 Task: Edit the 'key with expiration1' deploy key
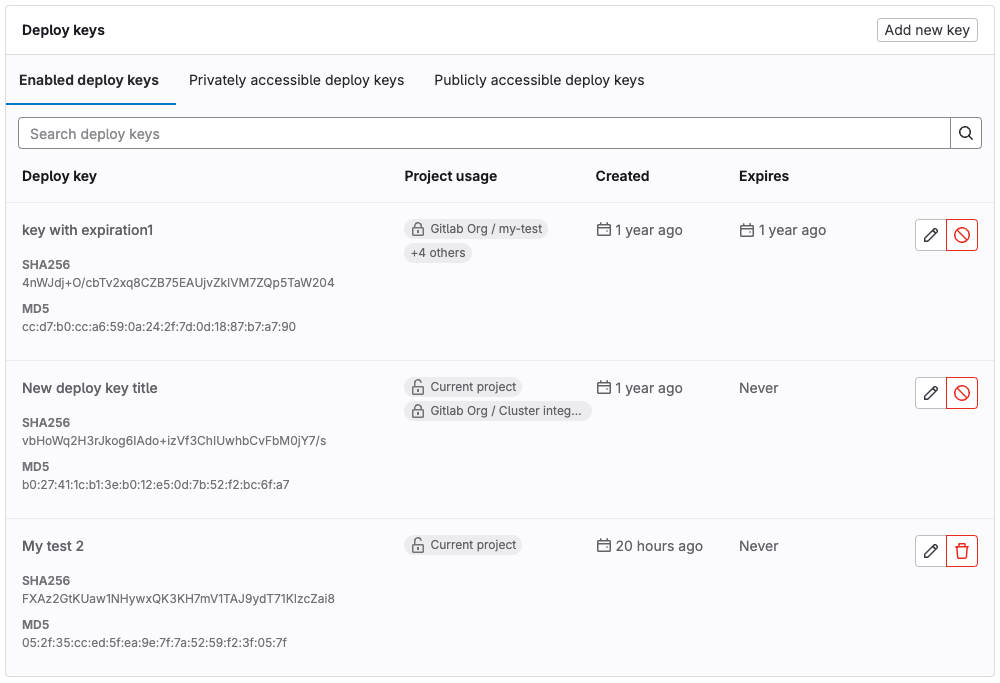tap(930, 235)
